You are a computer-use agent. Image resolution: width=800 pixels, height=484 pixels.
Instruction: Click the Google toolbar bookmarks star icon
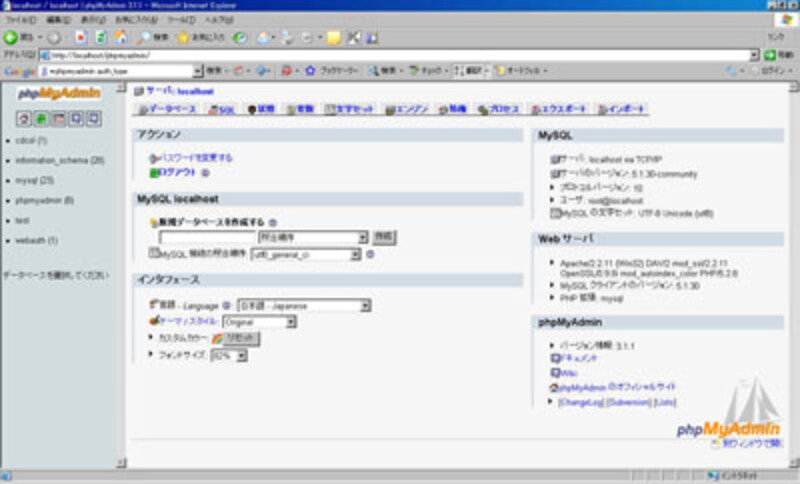[310, 71]
